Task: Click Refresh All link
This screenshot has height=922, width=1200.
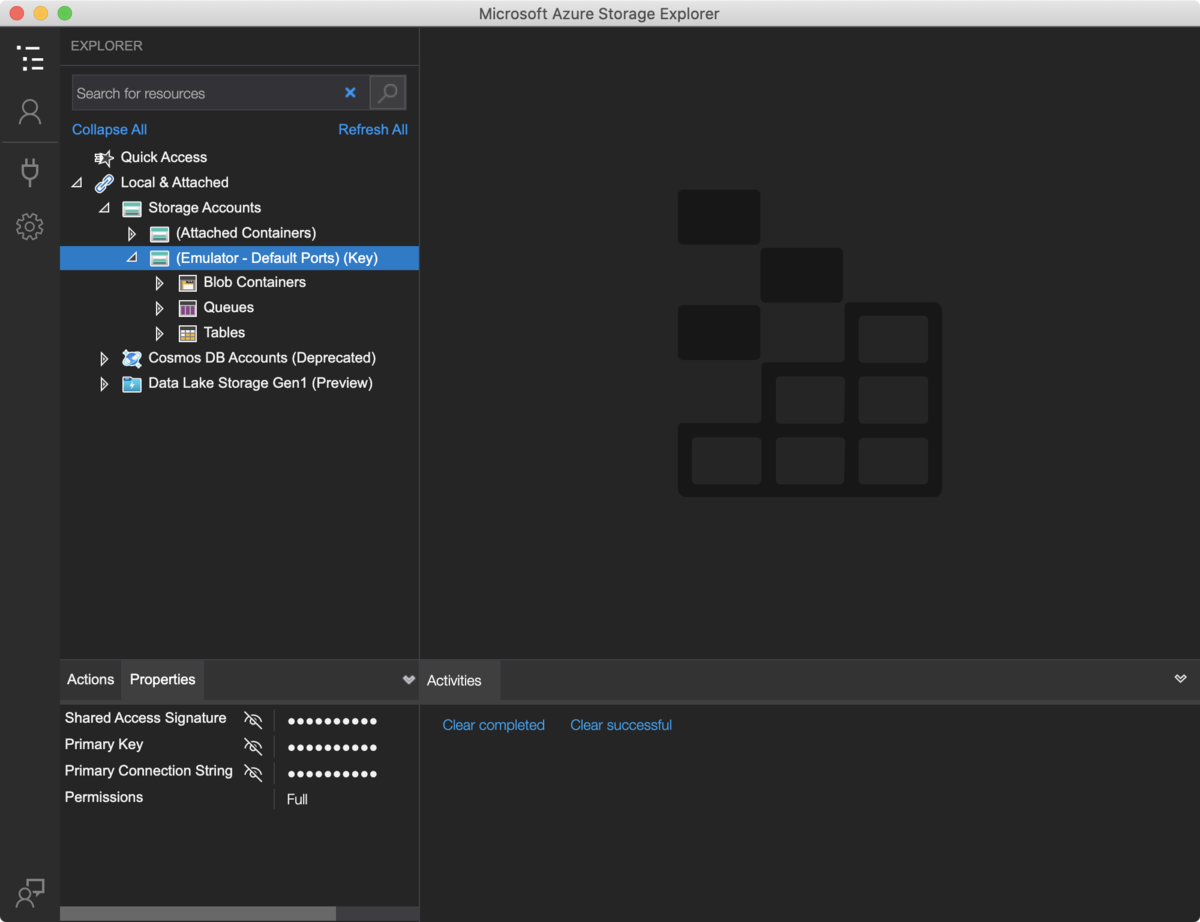Action: [373, 130]
